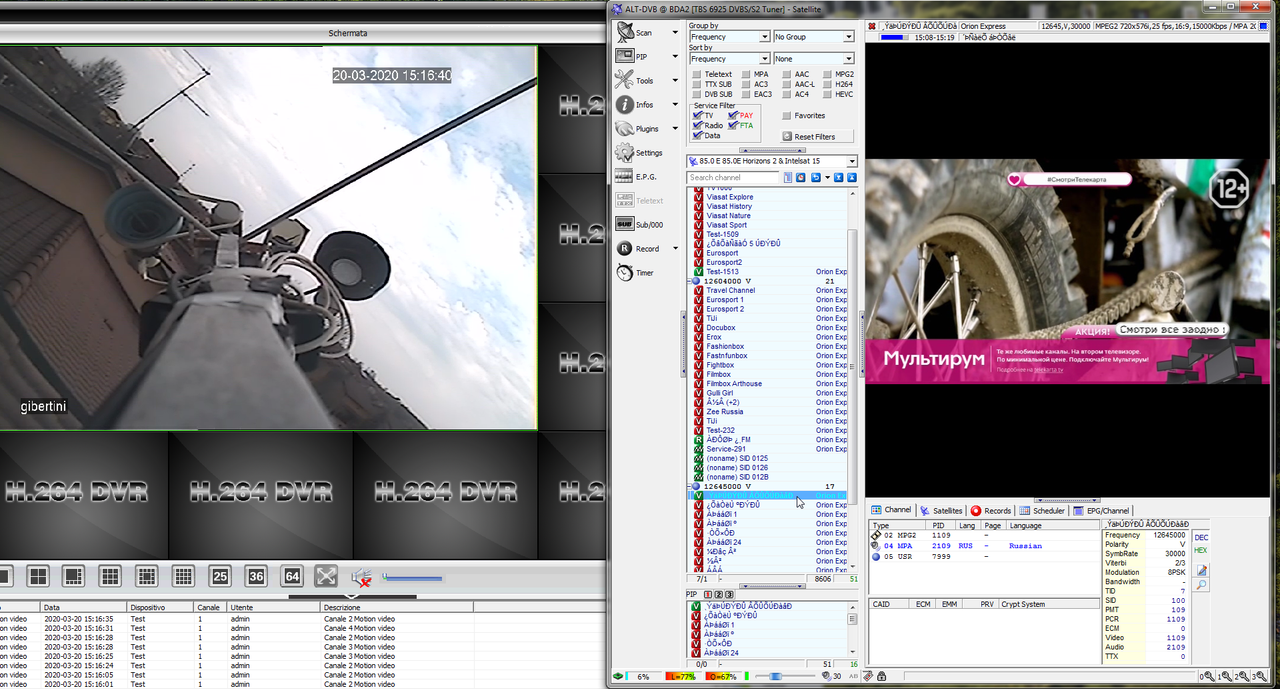The image size is (1280, 689).
Task: Select the 04 MPA Russian audio stream row
Action: coord(983,546)
